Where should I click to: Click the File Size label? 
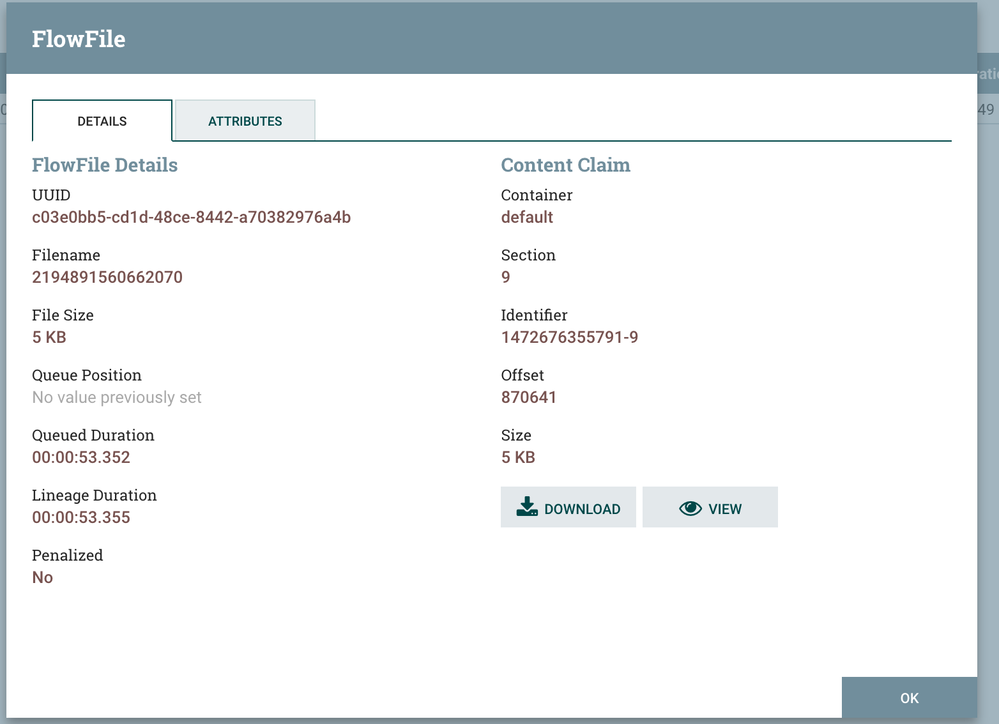click(62, 315)
